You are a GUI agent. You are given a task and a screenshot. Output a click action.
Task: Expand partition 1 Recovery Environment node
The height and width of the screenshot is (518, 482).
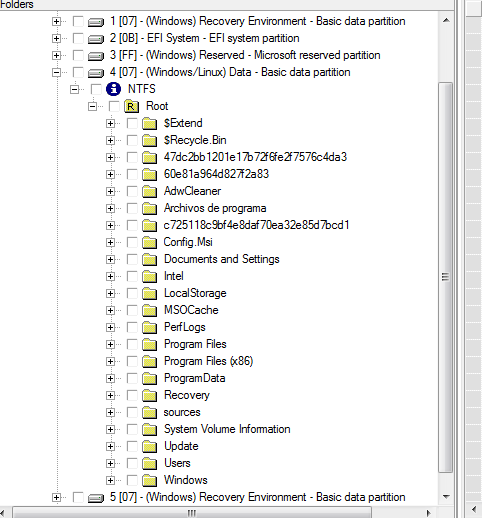56,21
